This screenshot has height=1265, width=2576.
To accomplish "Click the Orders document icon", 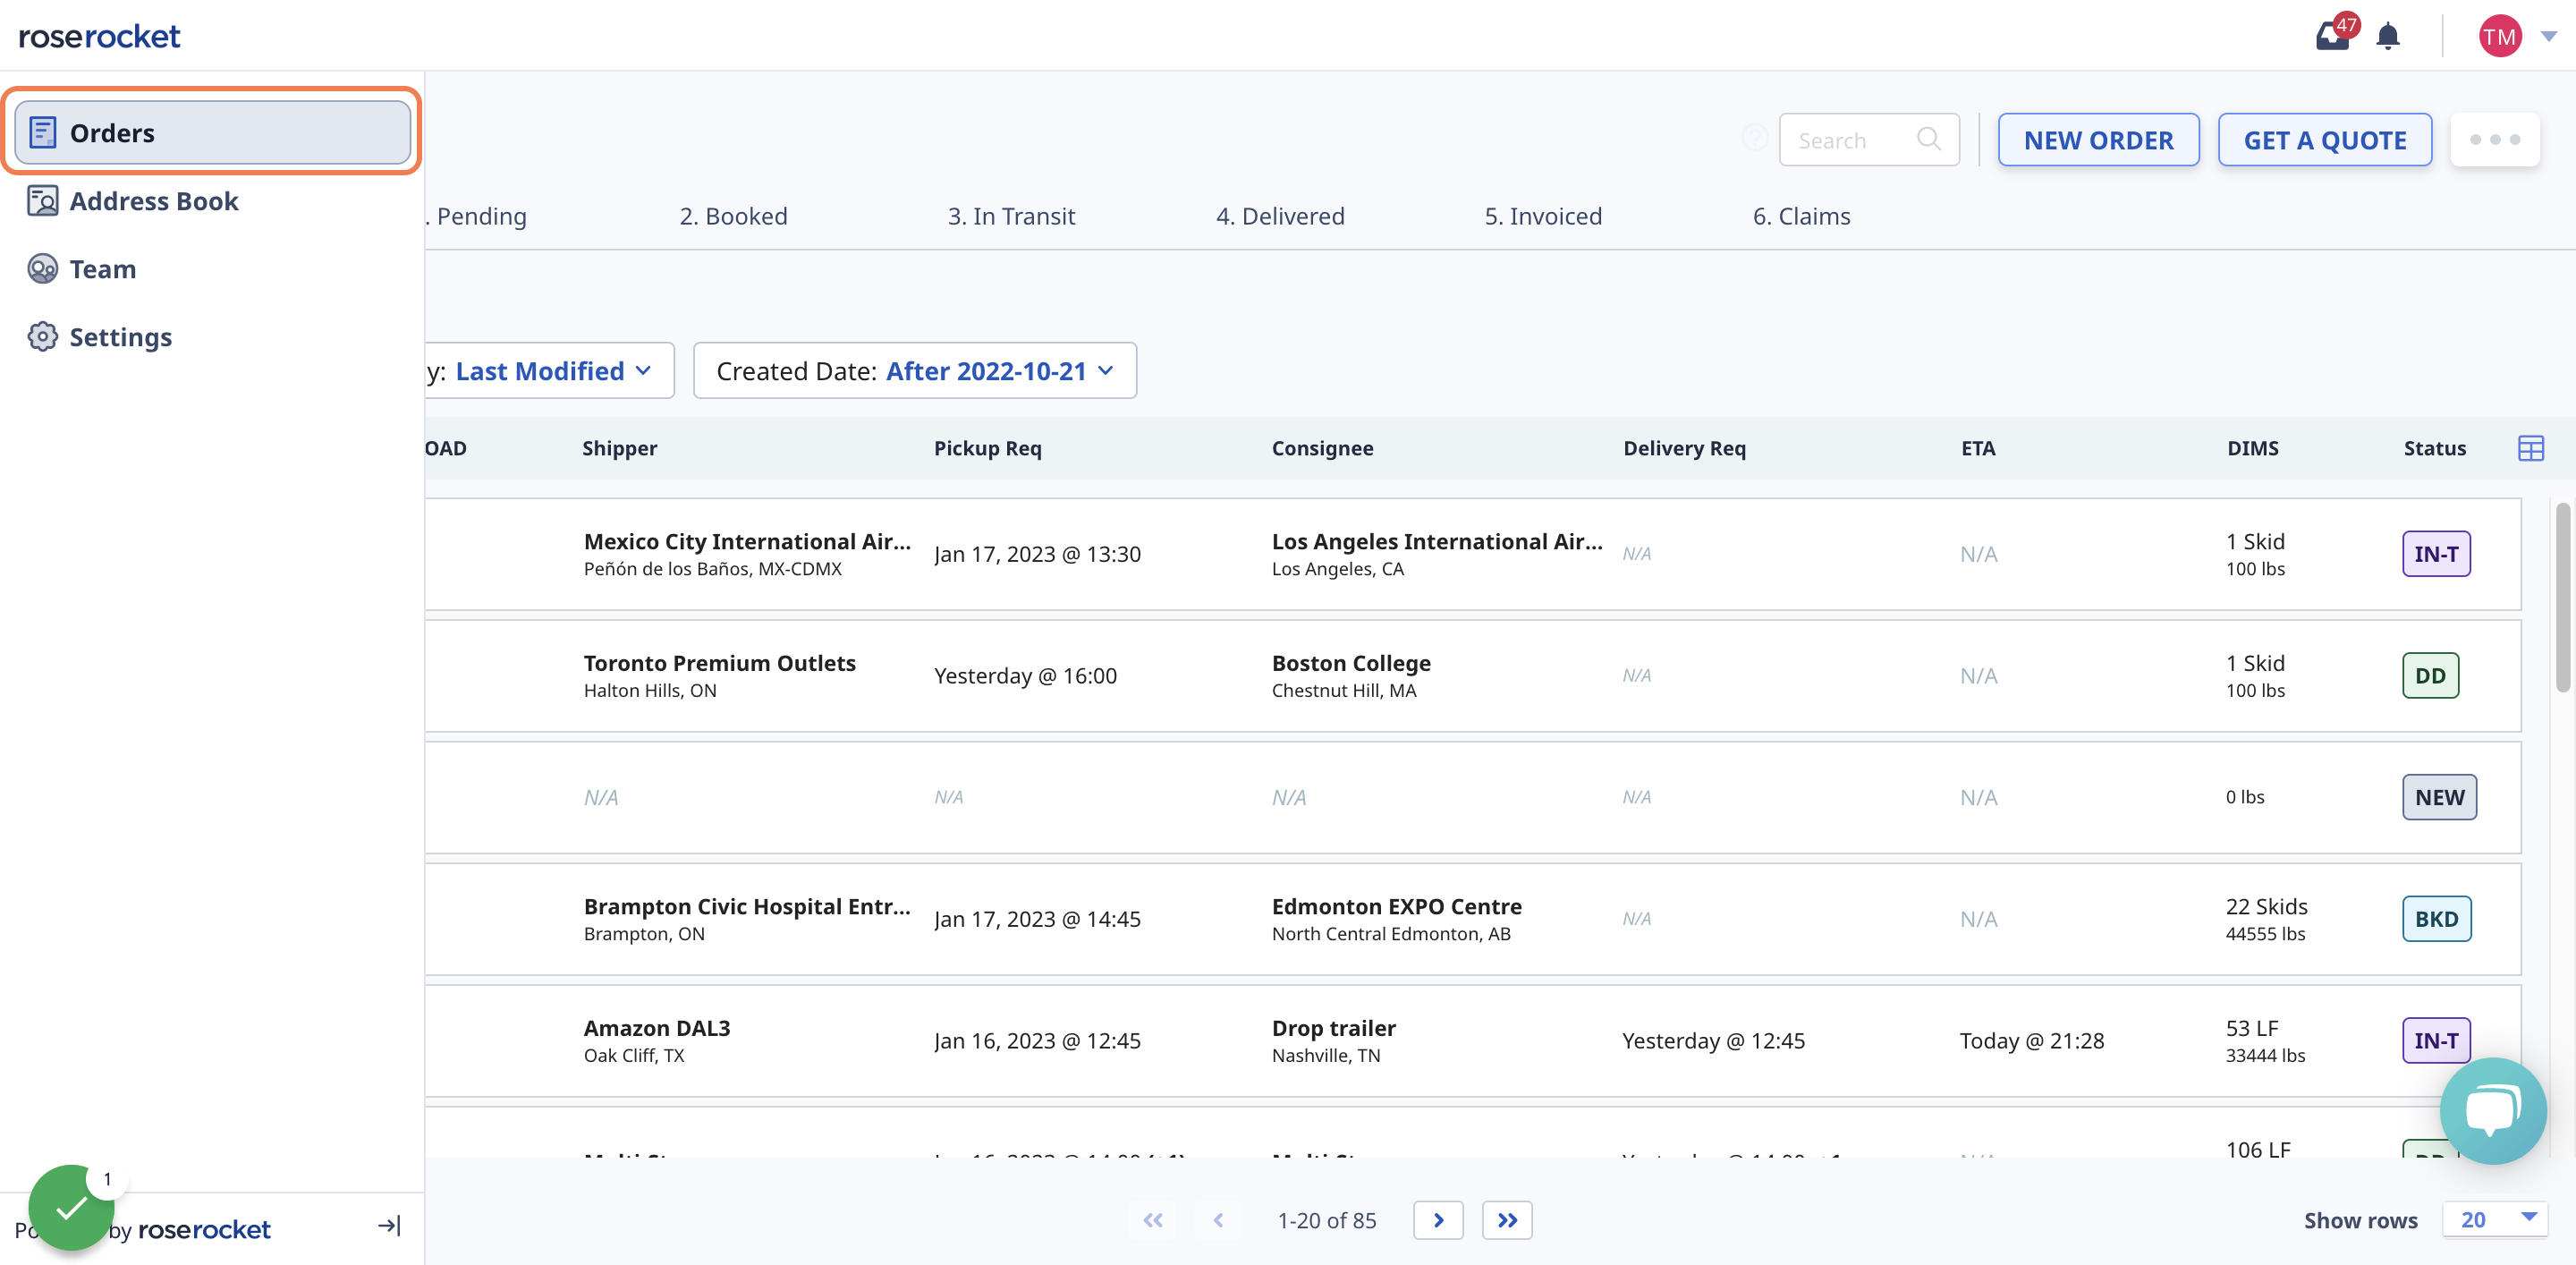I will point(42,132).
